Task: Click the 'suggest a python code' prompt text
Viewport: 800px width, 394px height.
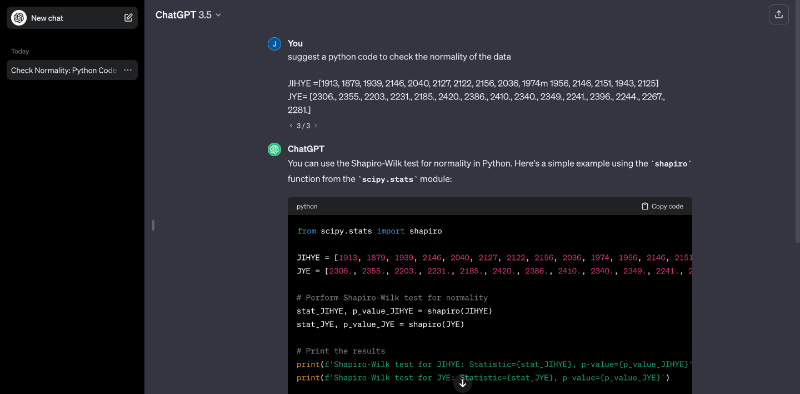Action: (x=399, y=57)
